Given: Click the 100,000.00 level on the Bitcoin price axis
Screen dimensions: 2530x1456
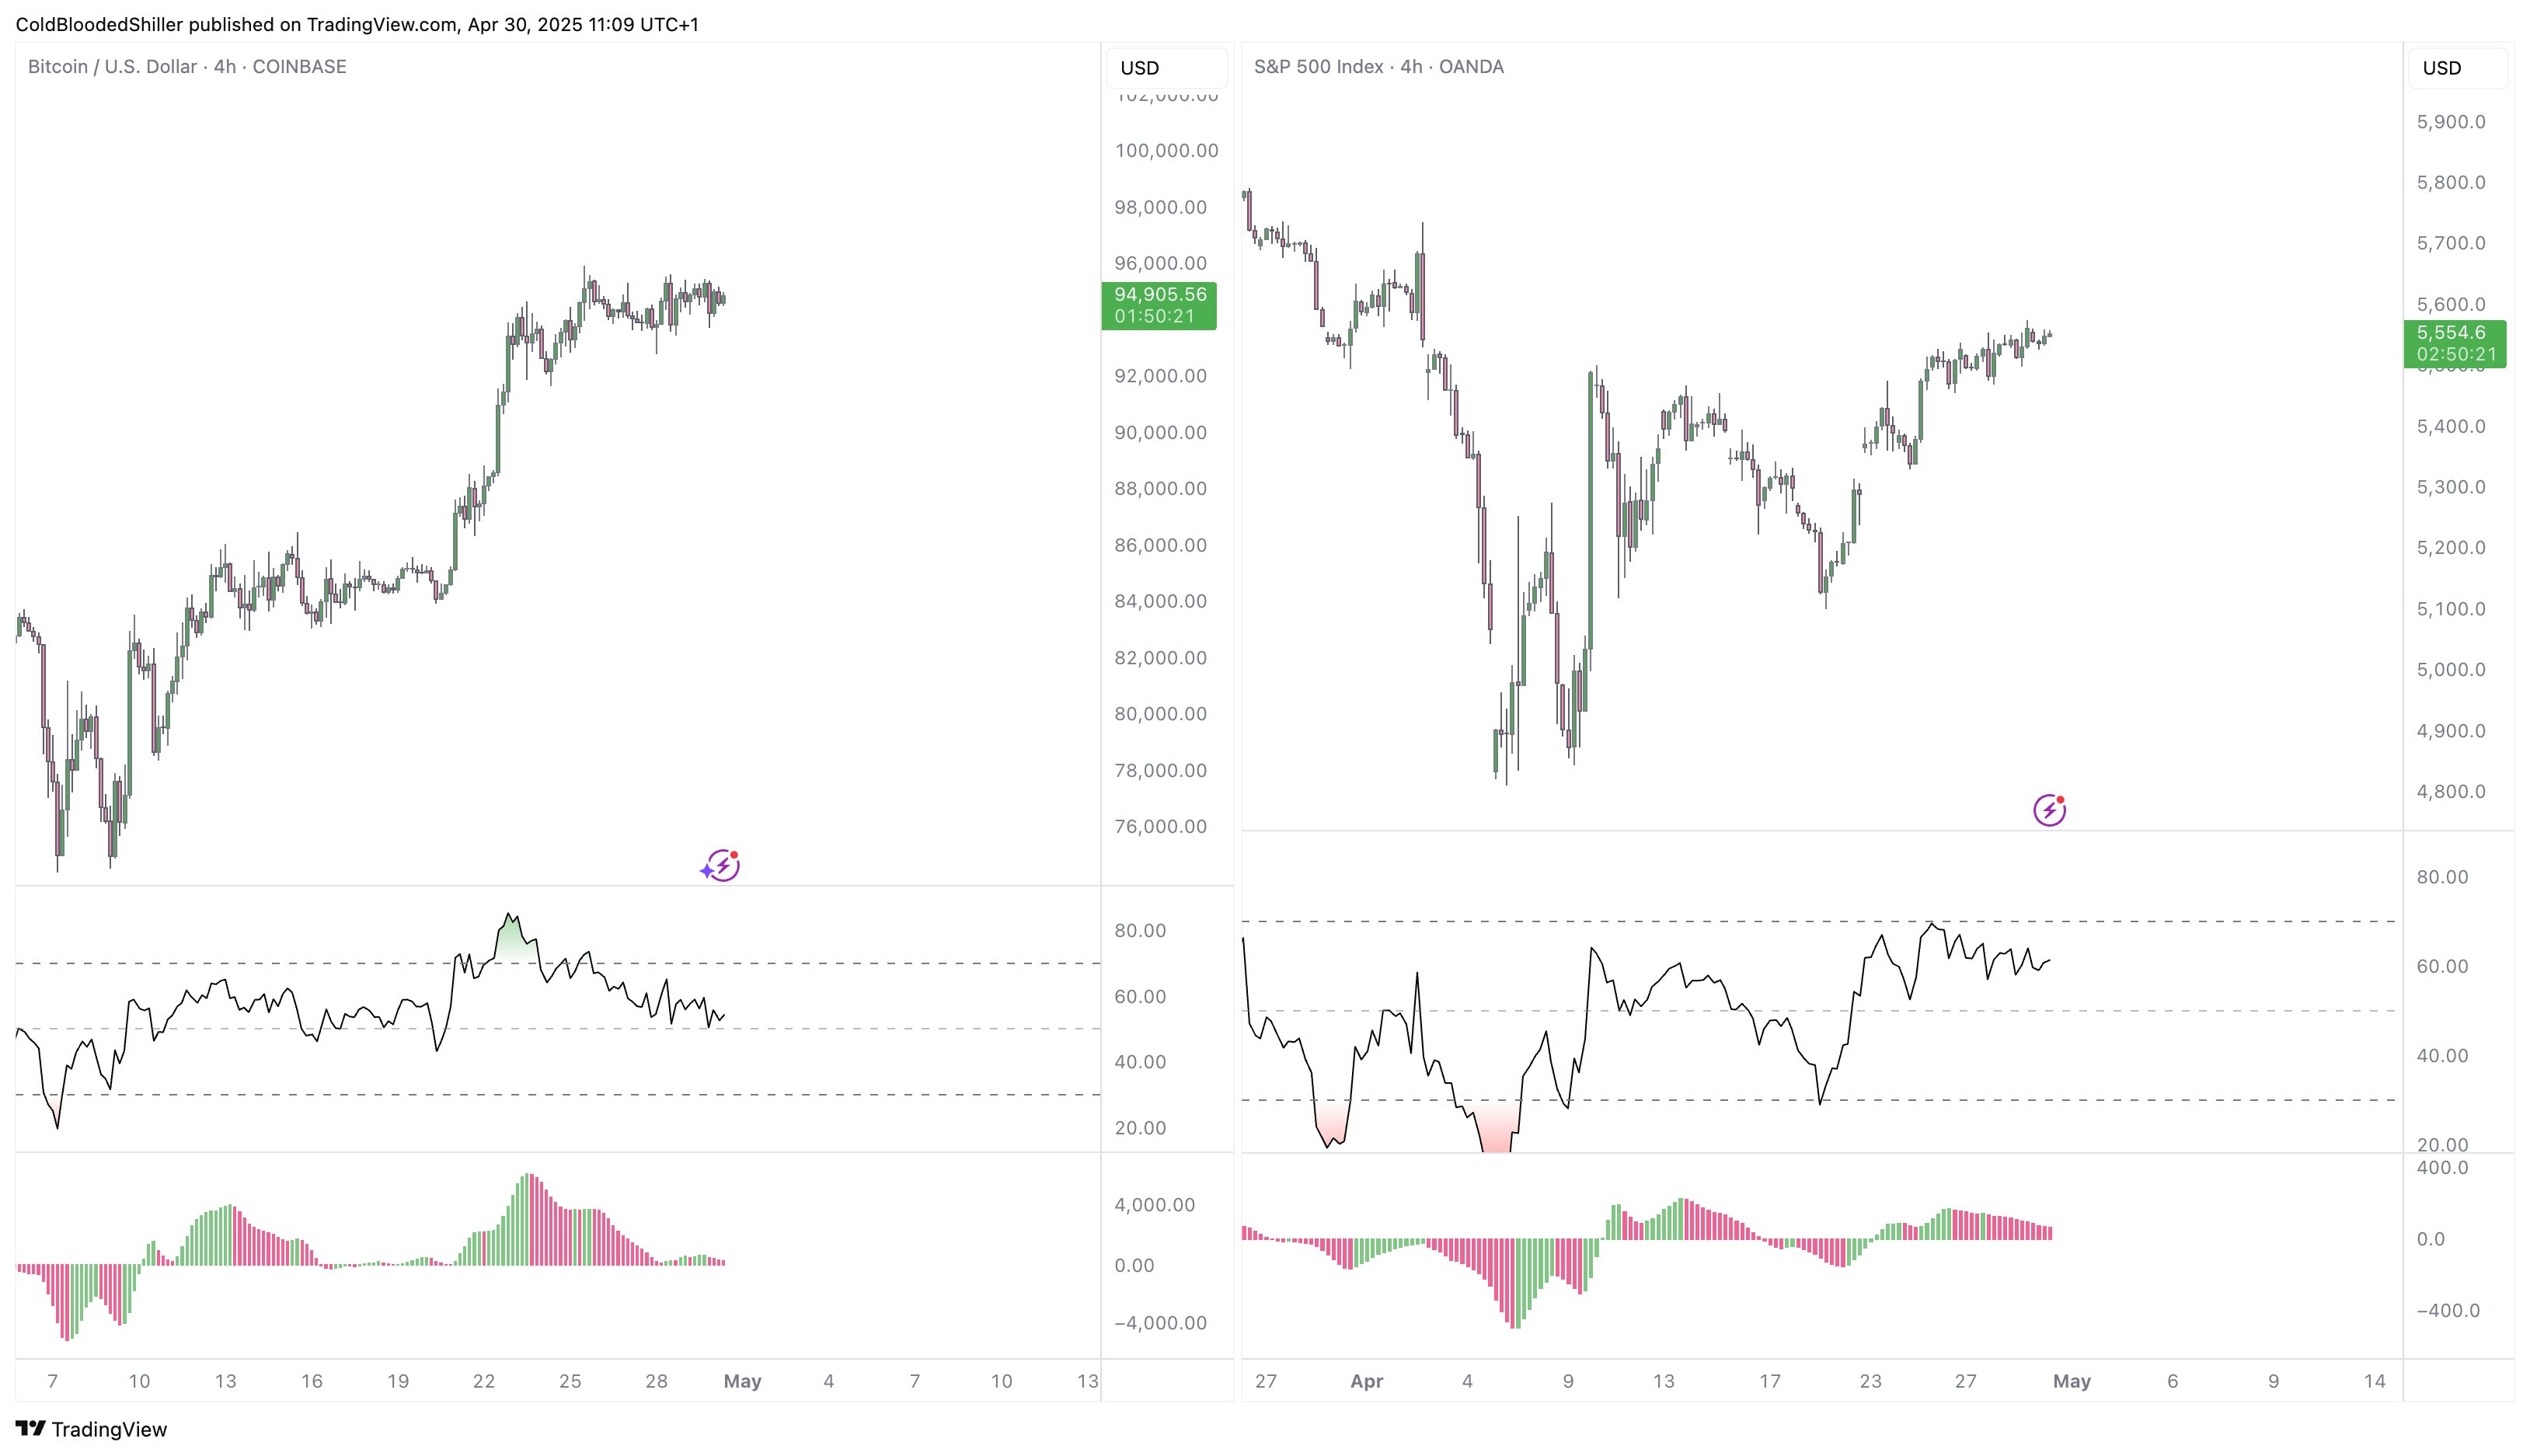Looking at the screenshot, I should (x=1166, y=151).
